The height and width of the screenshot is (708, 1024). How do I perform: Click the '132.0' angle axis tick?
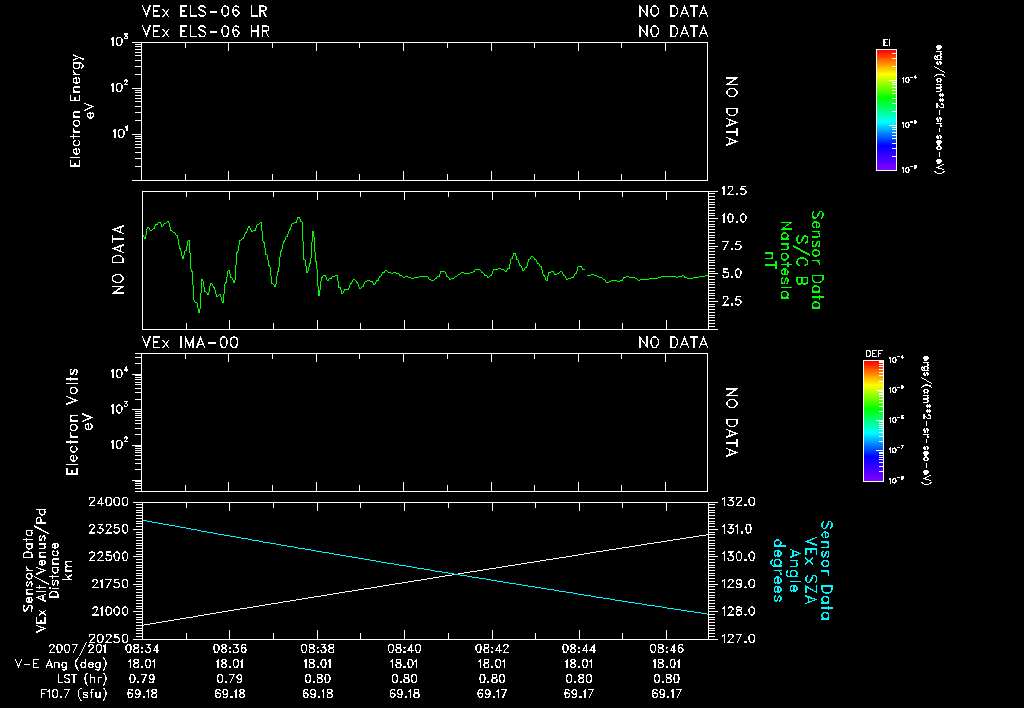(x=739, y=502)
